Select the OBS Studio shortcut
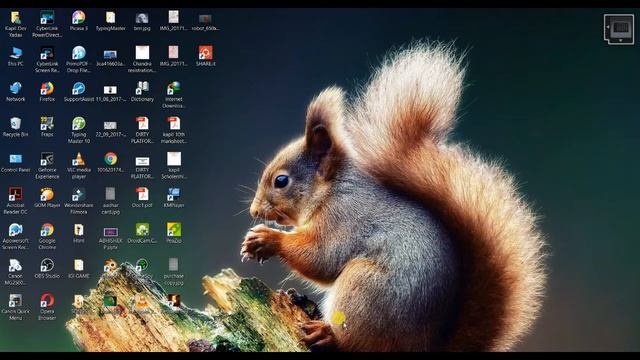The width and height of the screenshot is (640, 360). coord(47,269)
